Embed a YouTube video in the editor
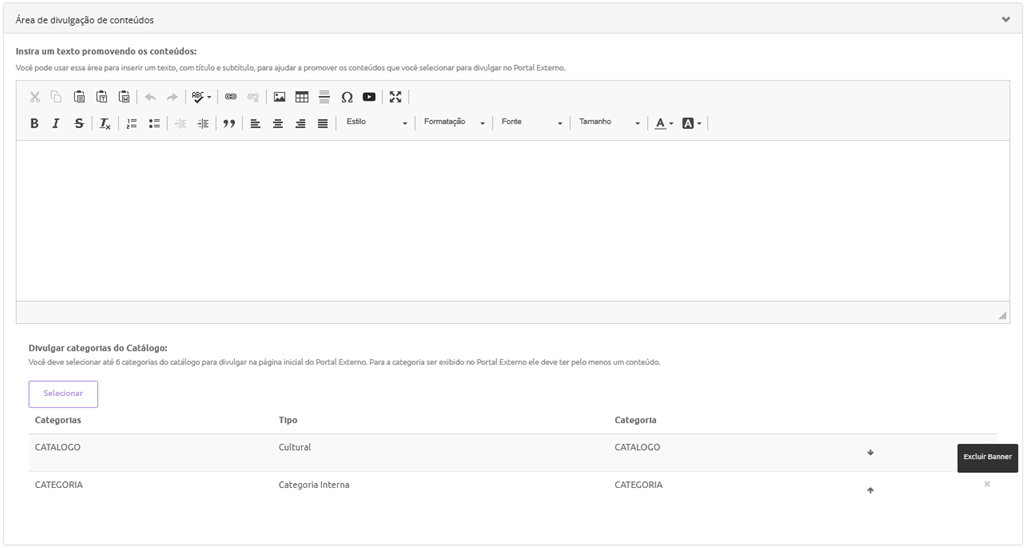The width and height of the screenshot is (1029, 548). click(369, 97)
